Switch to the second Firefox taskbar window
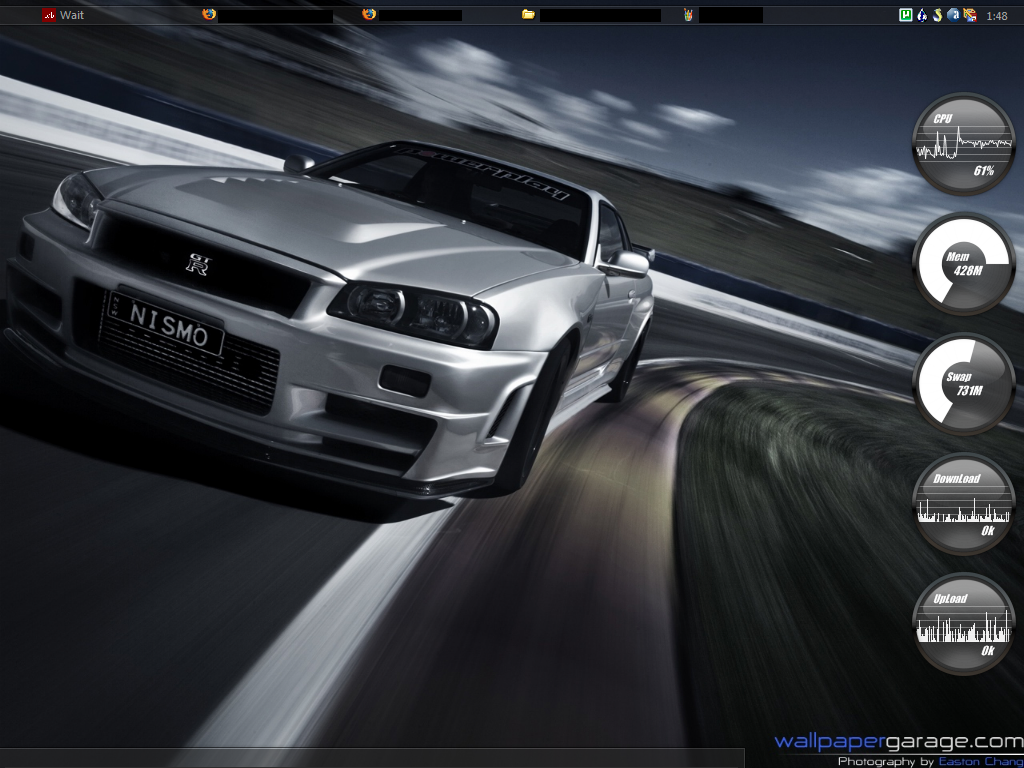Viewport: 1024px width, 768px height. [x=413, y=14]
